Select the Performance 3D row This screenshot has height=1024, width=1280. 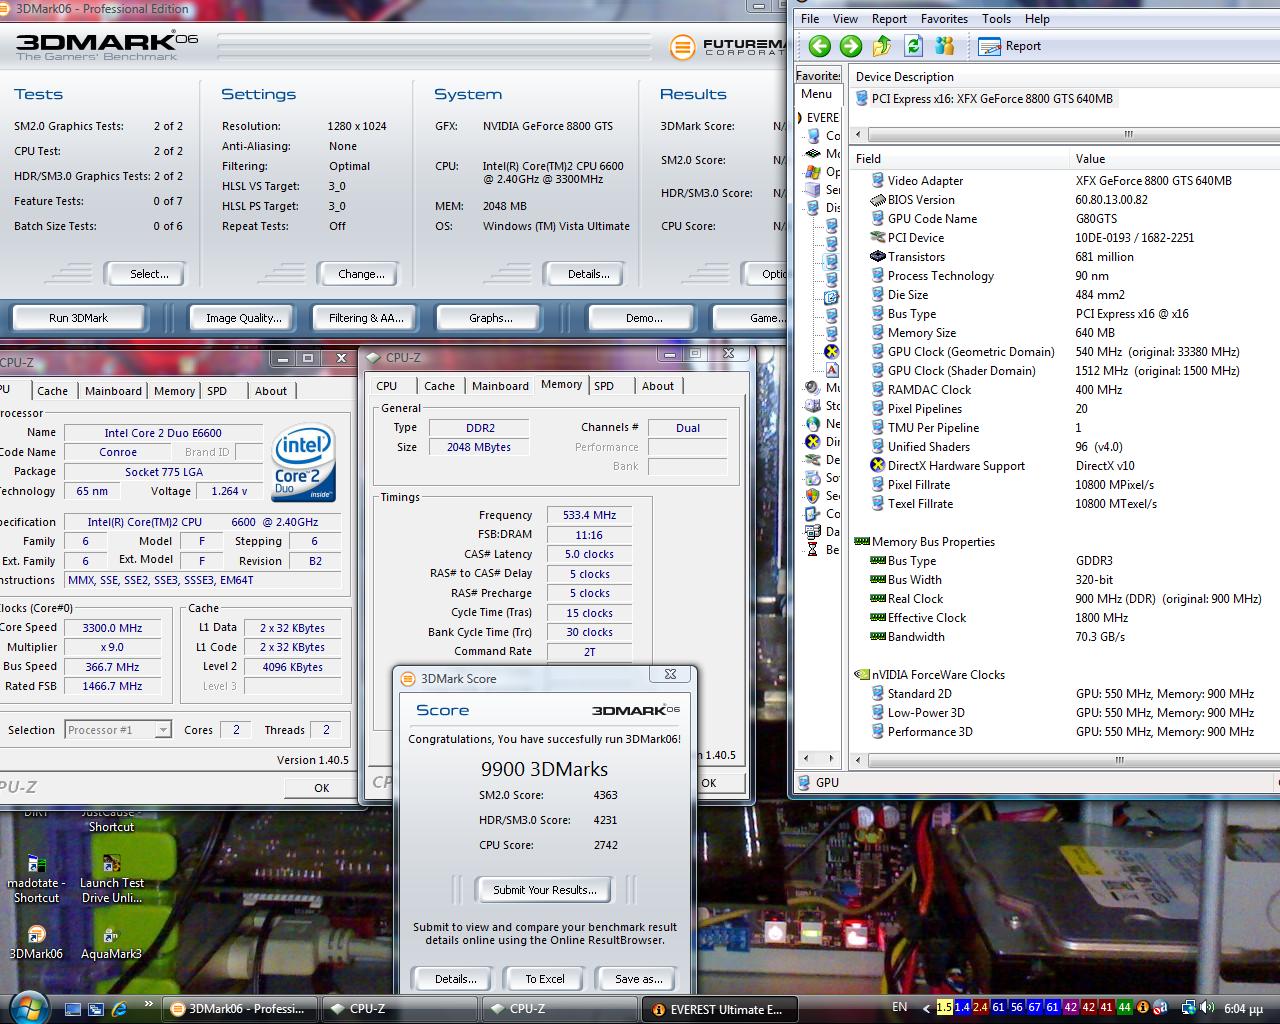[1062, 731]
